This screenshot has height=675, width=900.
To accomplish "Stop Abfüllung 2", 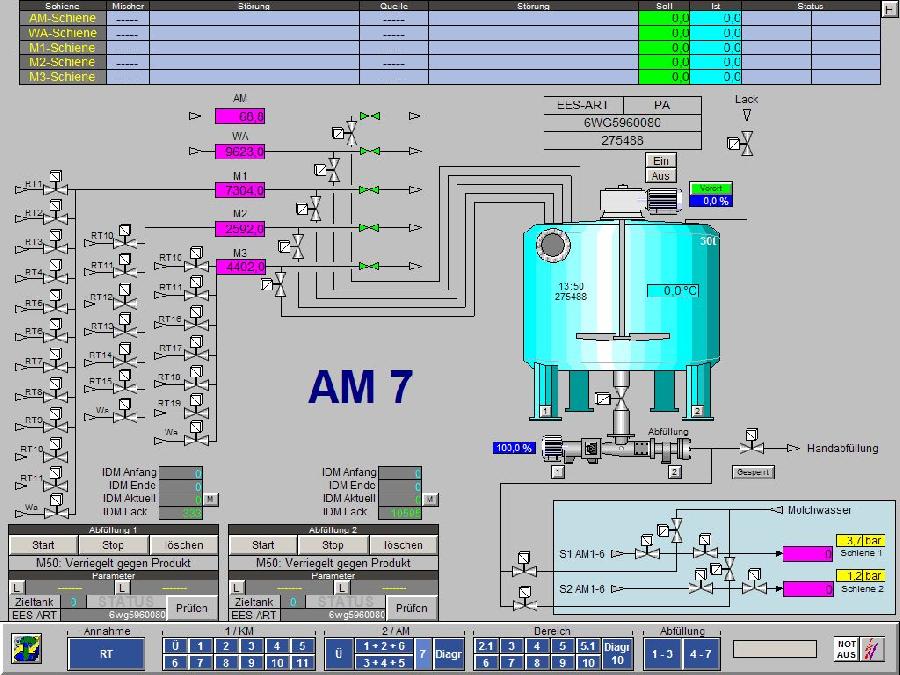I will [x=332, y=545].
